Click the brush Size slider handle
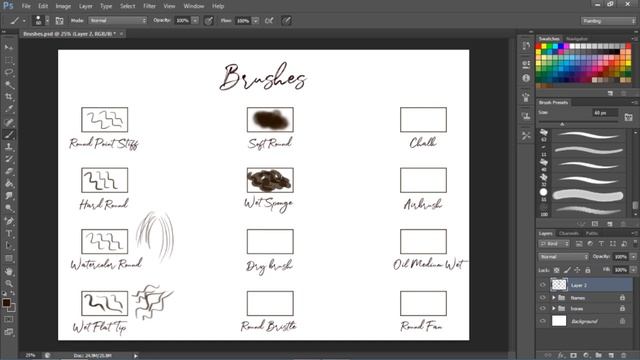 tap(562, 123)
